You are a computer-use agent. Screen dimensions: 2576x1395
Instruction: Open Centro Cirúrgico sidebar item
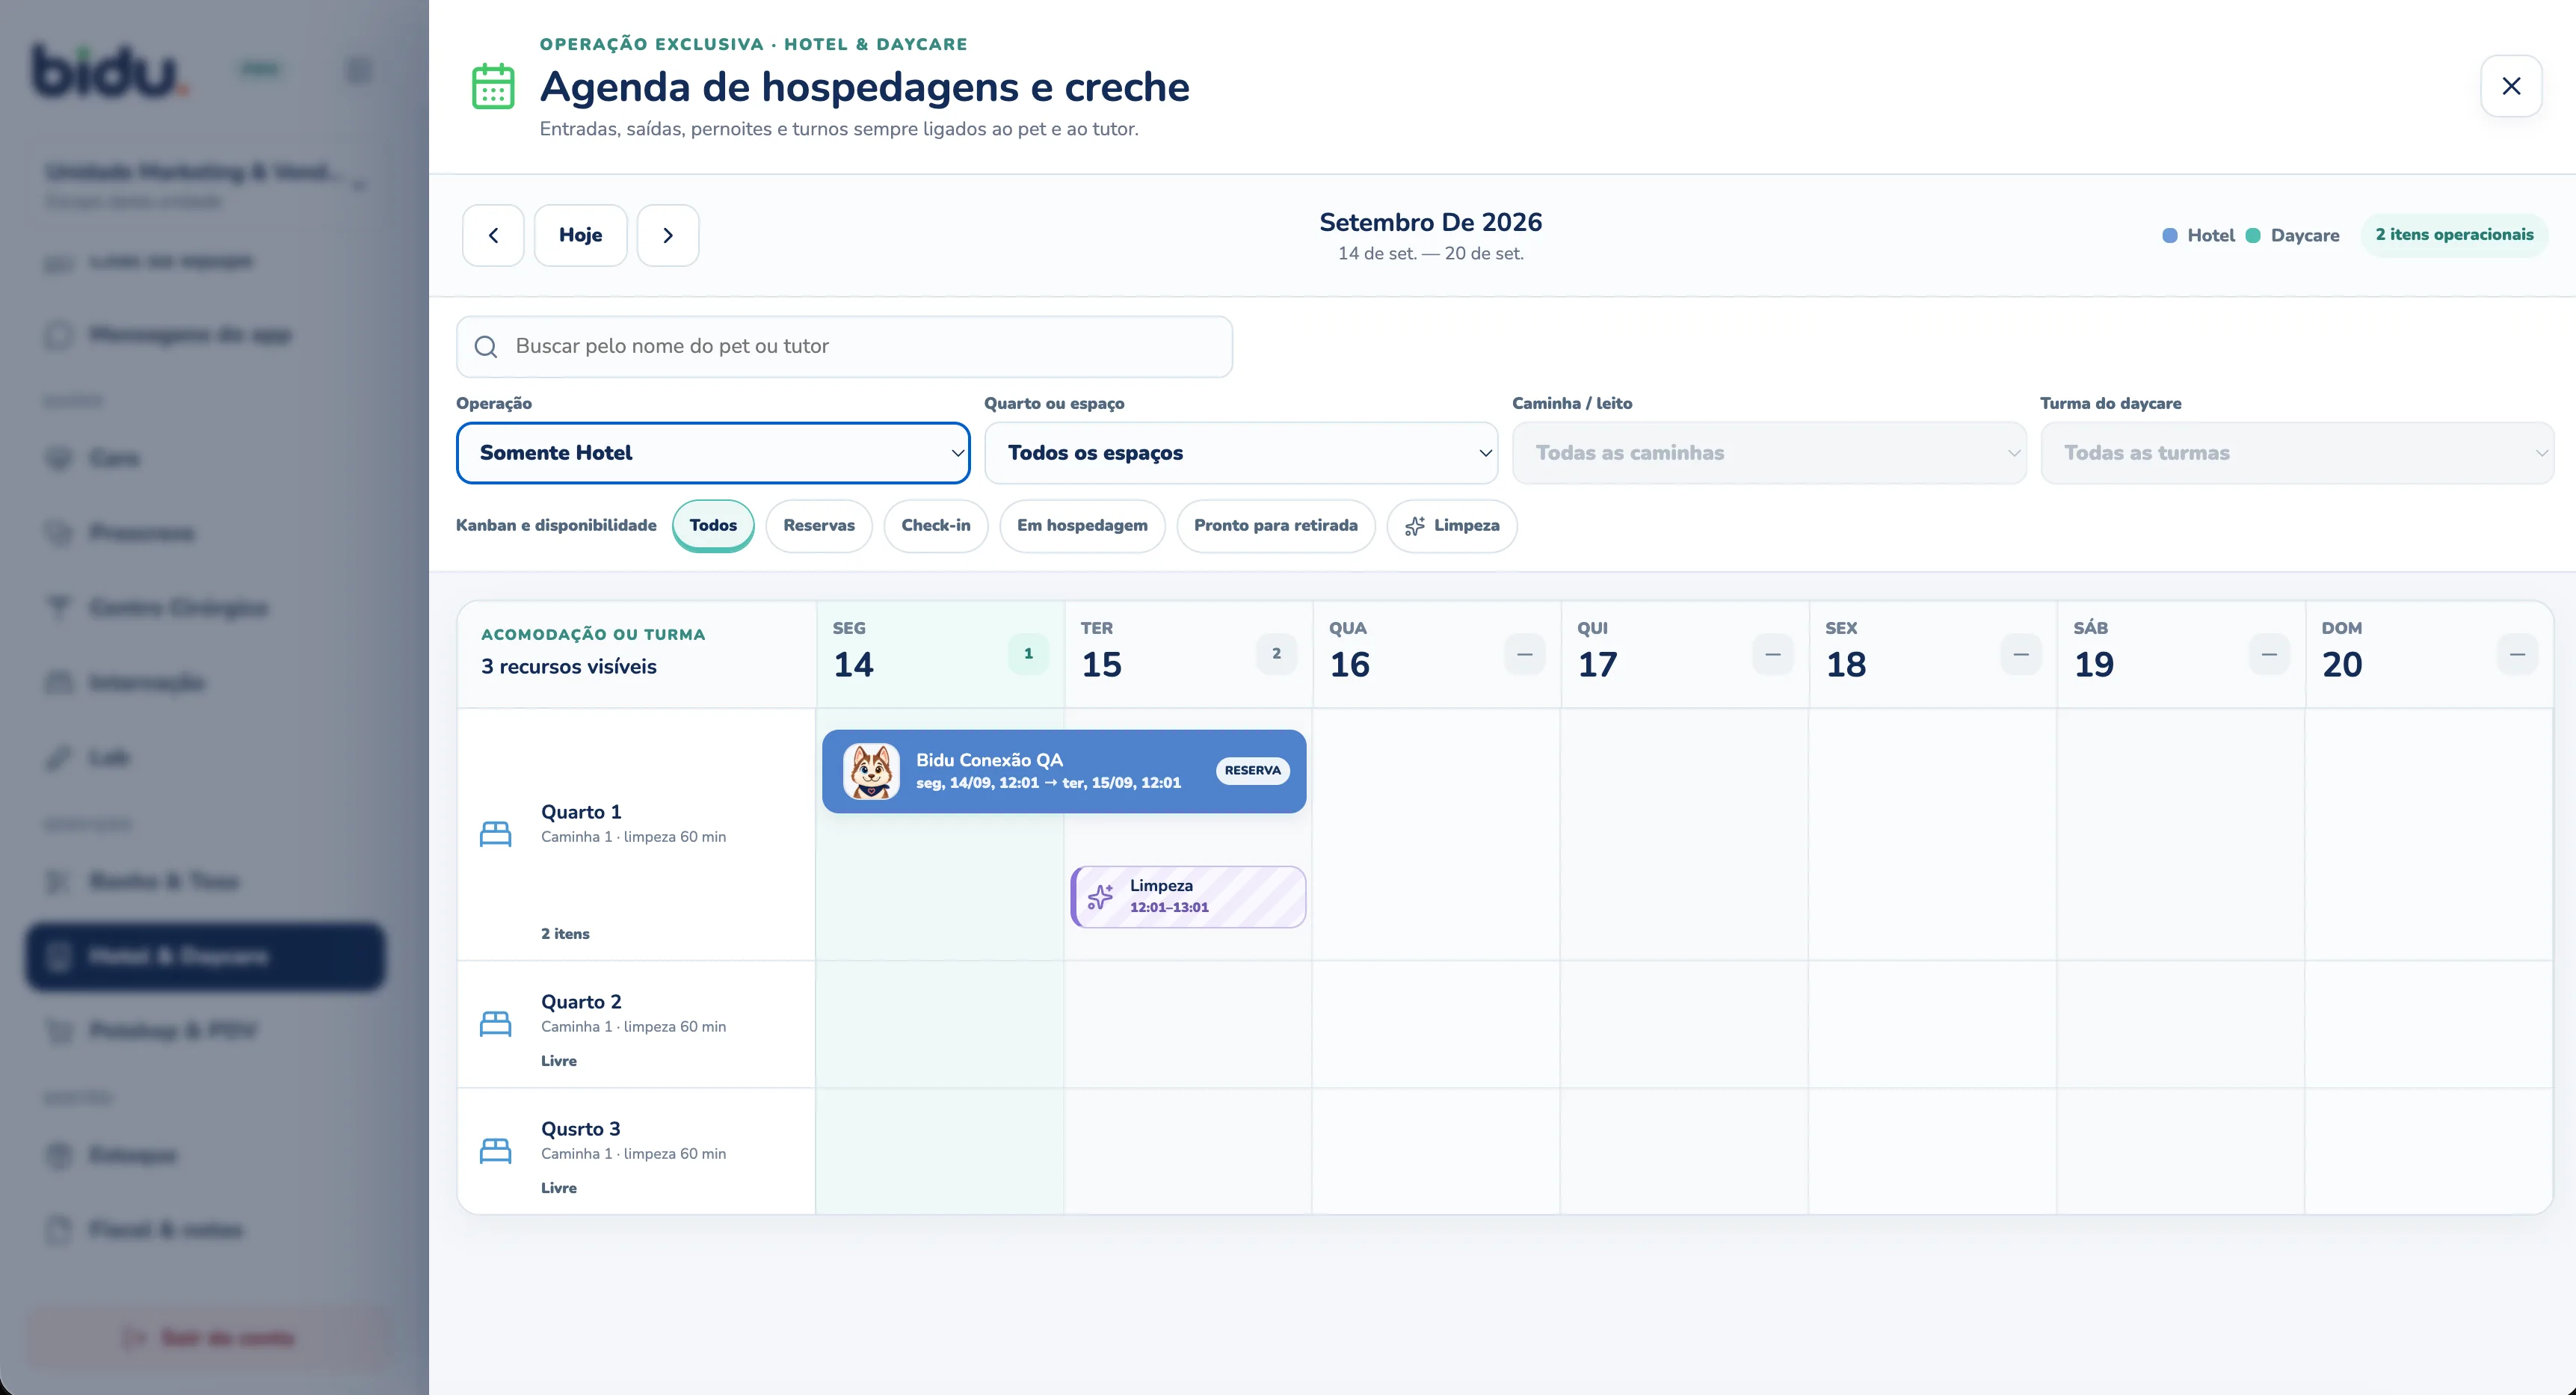pyautogui.click(x=205, y=608)
